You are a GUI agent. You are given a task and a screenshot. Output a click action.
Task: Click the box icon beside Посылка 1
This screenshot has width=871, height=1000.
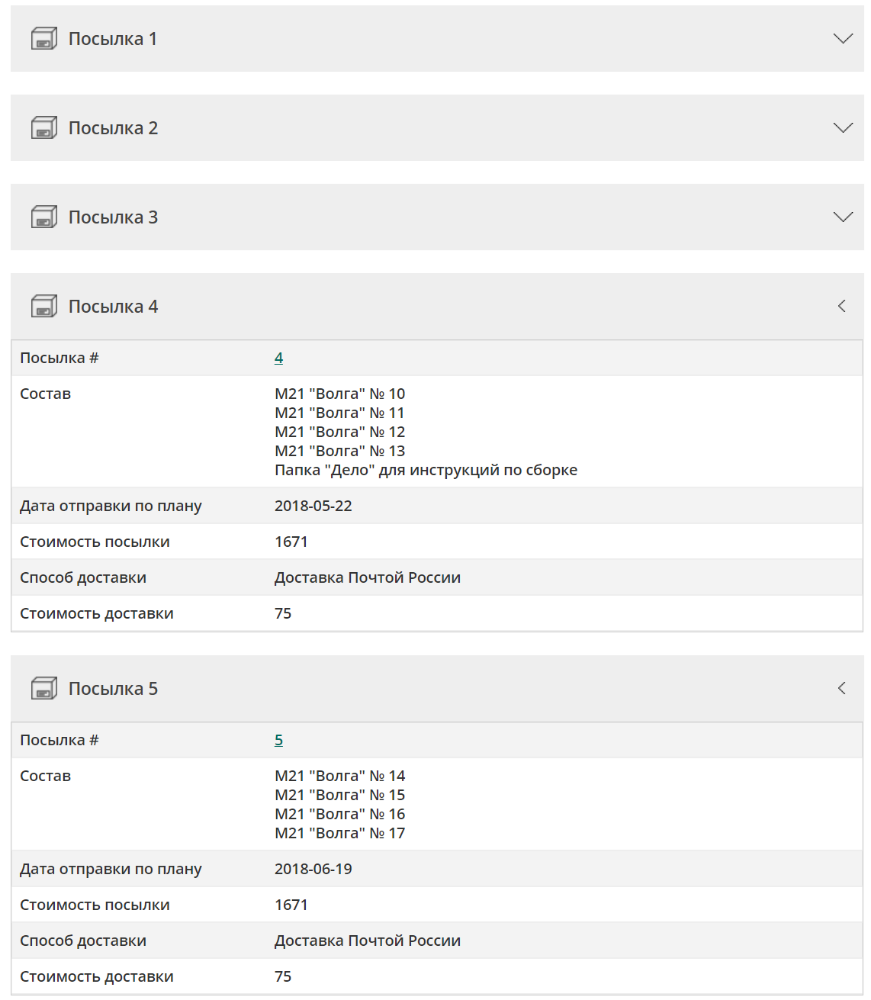click(44, 39)
